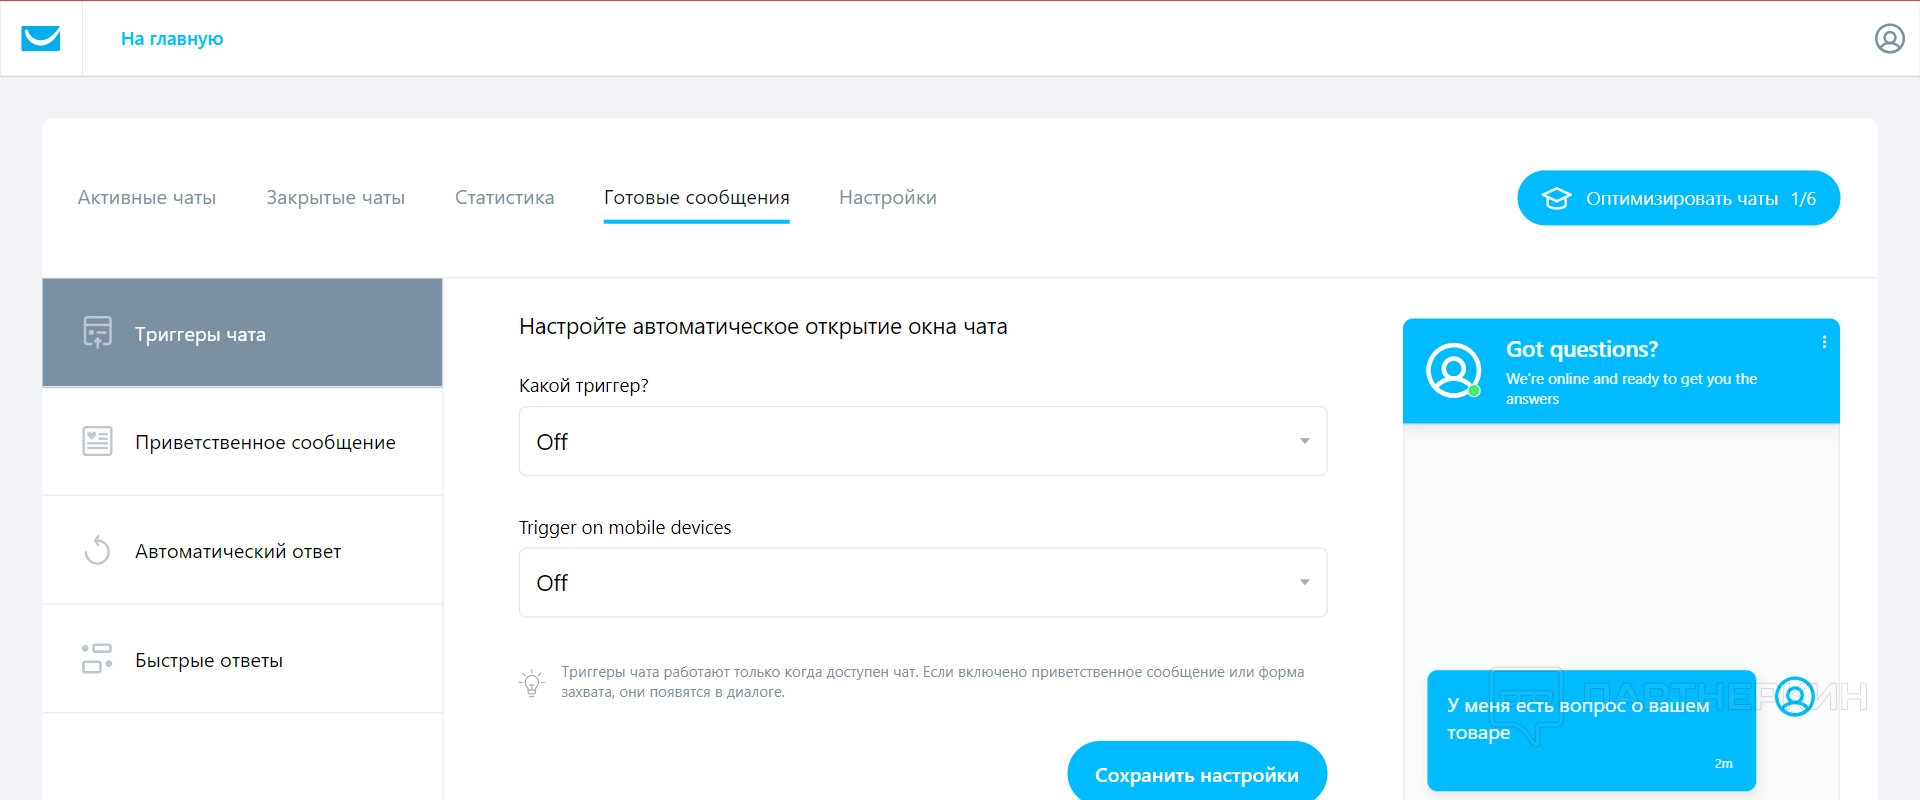Click the chat triggers sidebar icon

coord(97,333)
